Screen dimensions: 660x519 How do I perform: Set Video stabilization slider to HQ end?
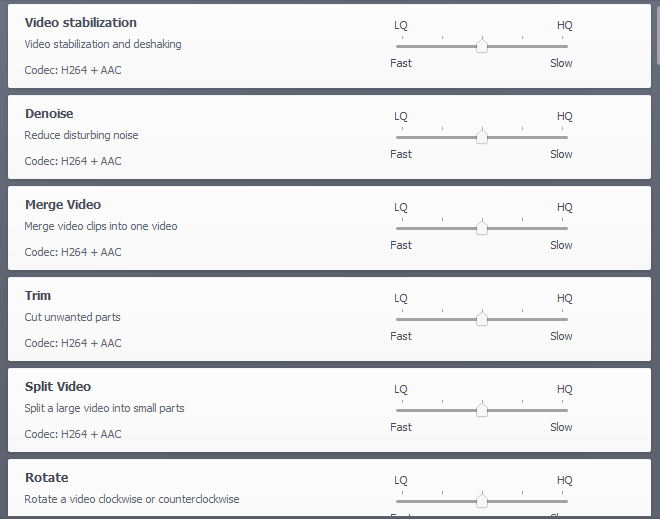562,46
